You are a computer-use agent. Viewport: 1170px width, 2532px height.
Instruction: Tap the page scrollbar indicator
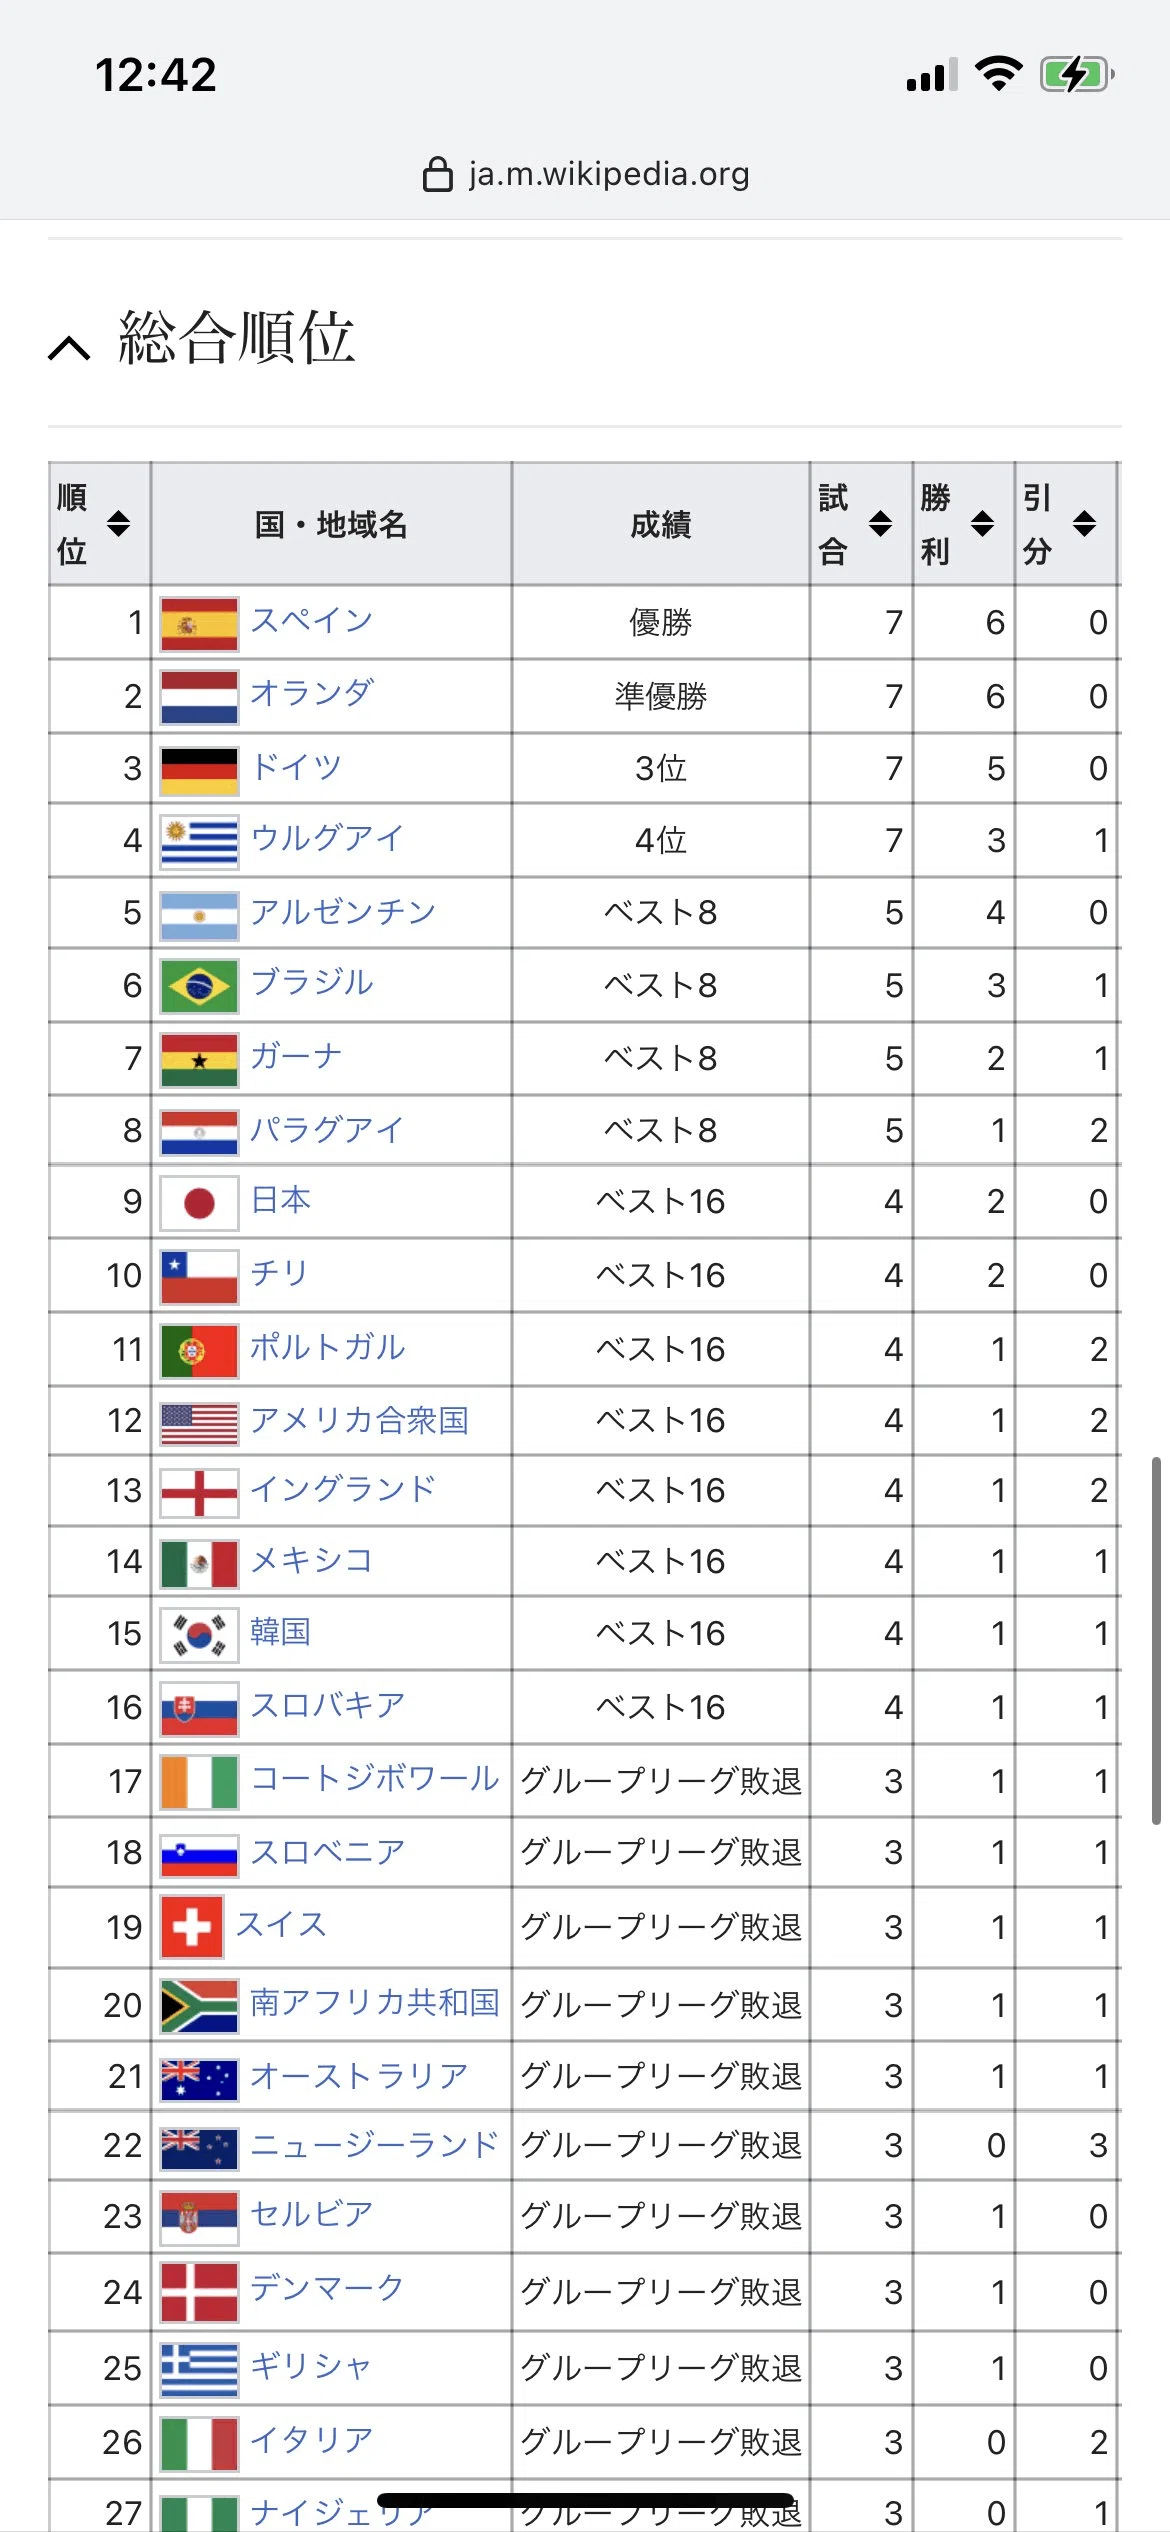(x=1156, y=1640)
